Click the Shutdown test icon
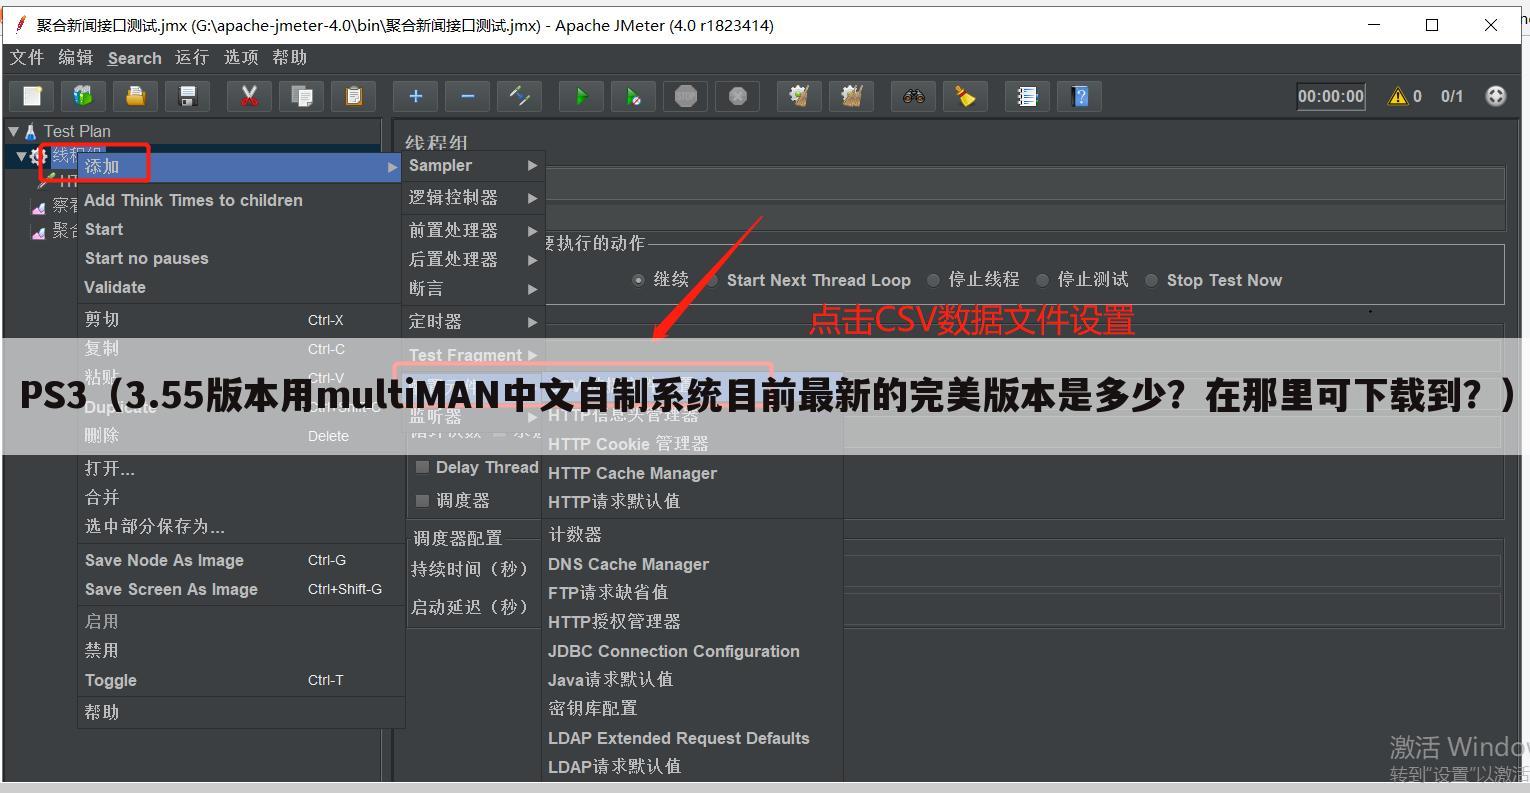This screenshot has height=793, width=1530. (x=737, y=96)
